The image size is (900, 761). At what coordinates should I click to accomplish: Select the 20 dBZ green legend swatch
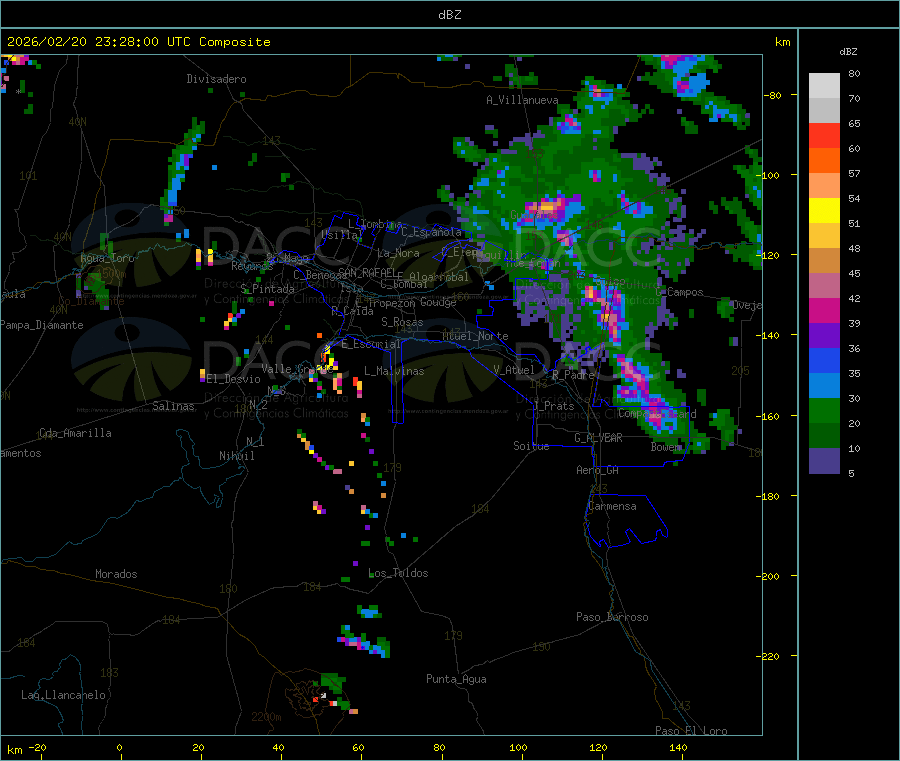[x=824, y=411]
